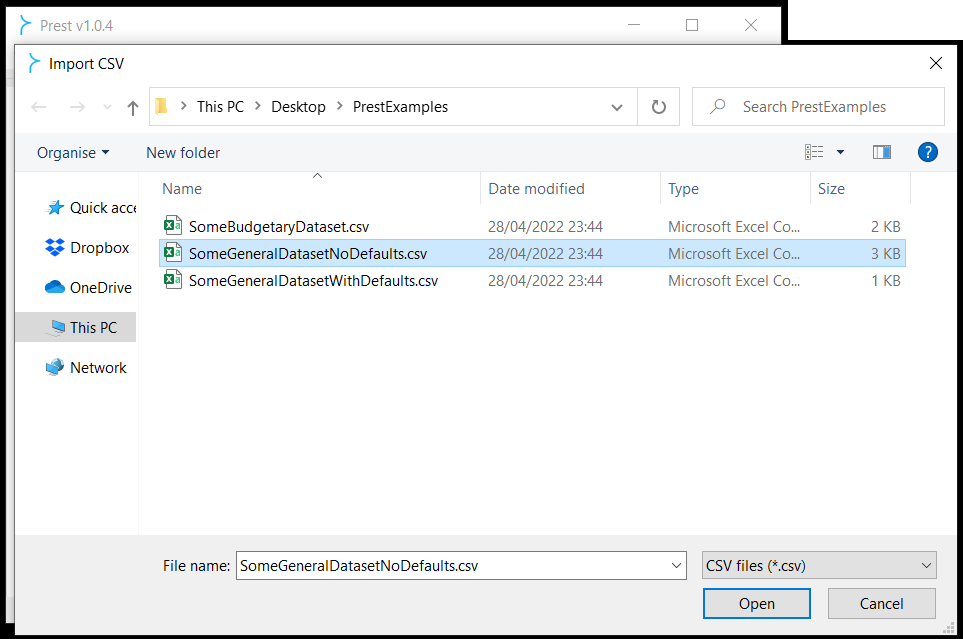The width and height of the screenshot is (963, 639).
Task: Show the preview pane
Action: pyautogui.click(x=882, y=152)
